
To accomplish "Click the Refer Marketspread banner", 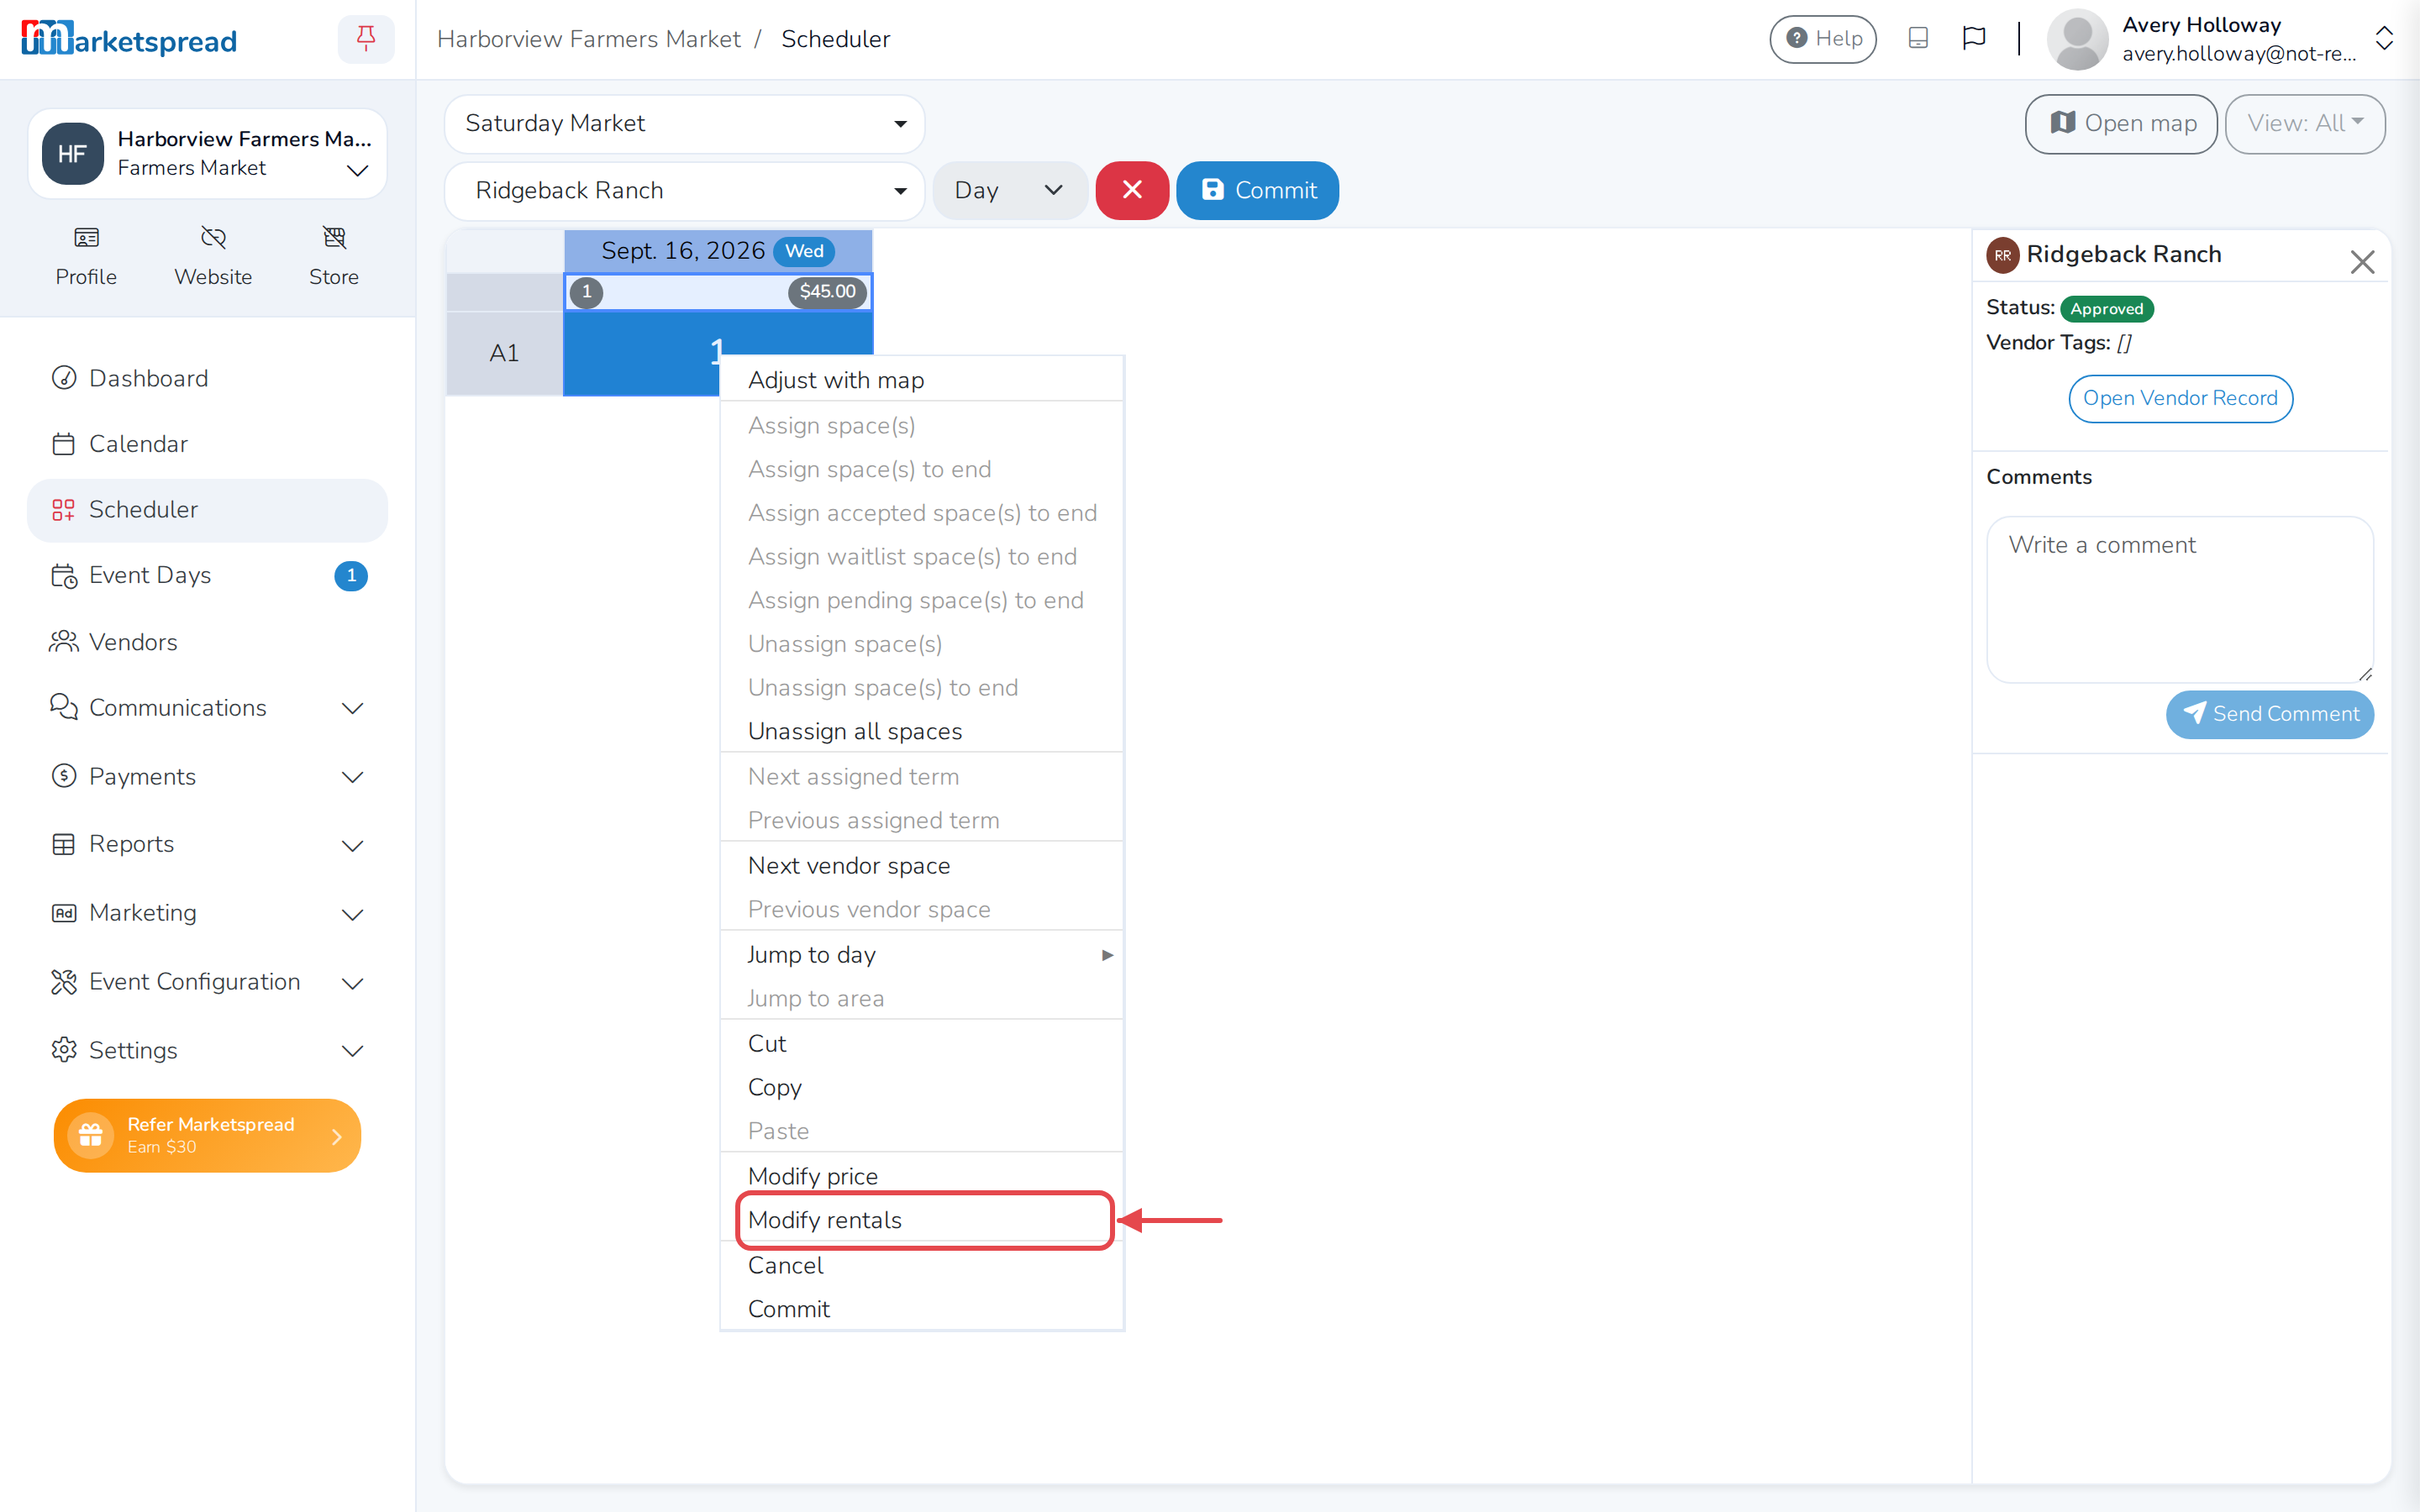I will (207, 1135).
